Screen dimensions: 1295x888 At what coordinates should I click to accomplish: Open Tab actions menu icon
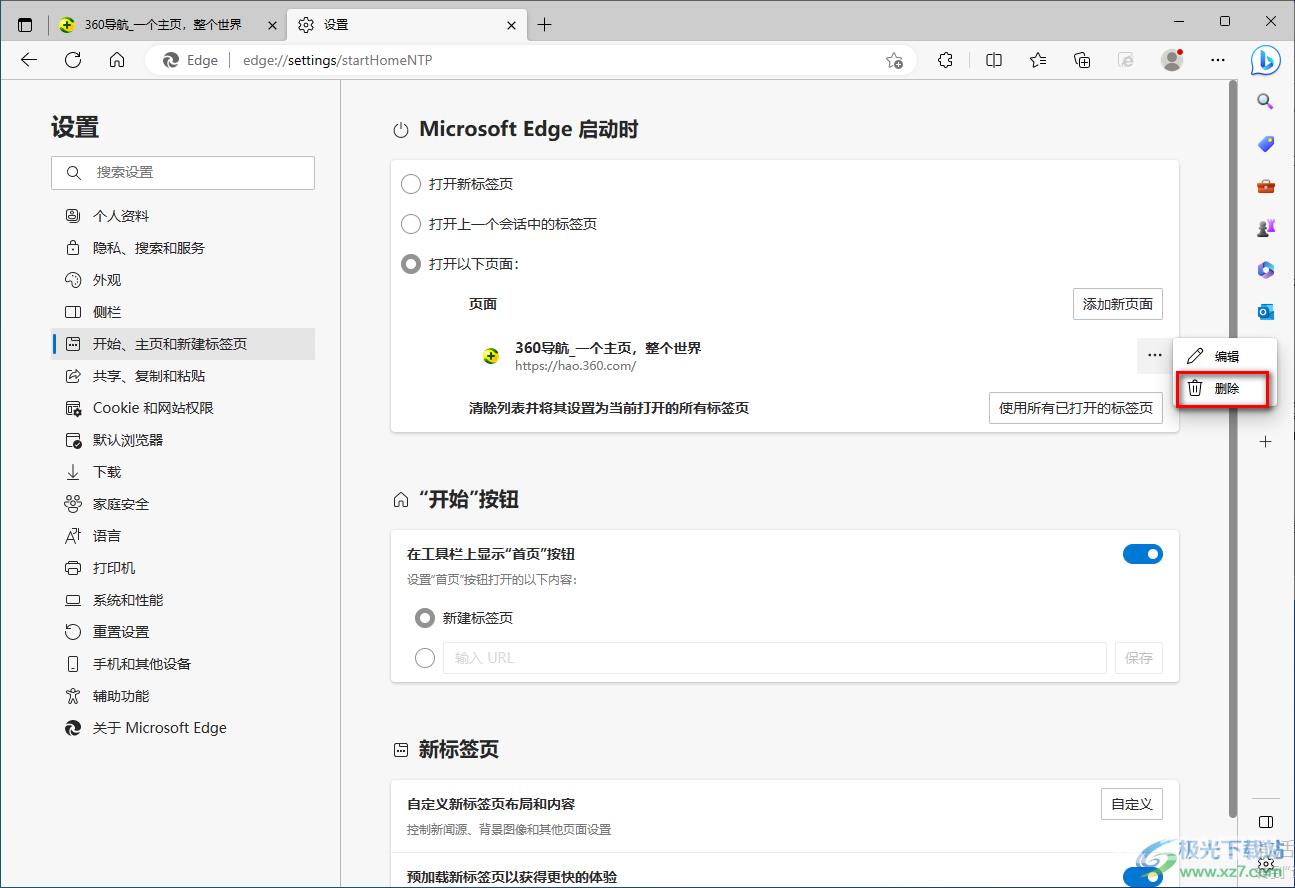tap(25, 25)
